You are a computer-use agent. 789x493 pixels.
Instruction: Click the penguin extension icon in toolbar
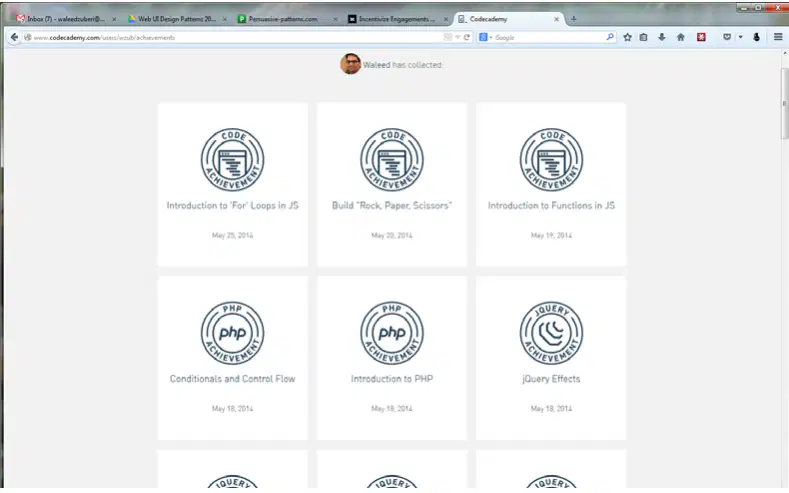click(756, 37)
